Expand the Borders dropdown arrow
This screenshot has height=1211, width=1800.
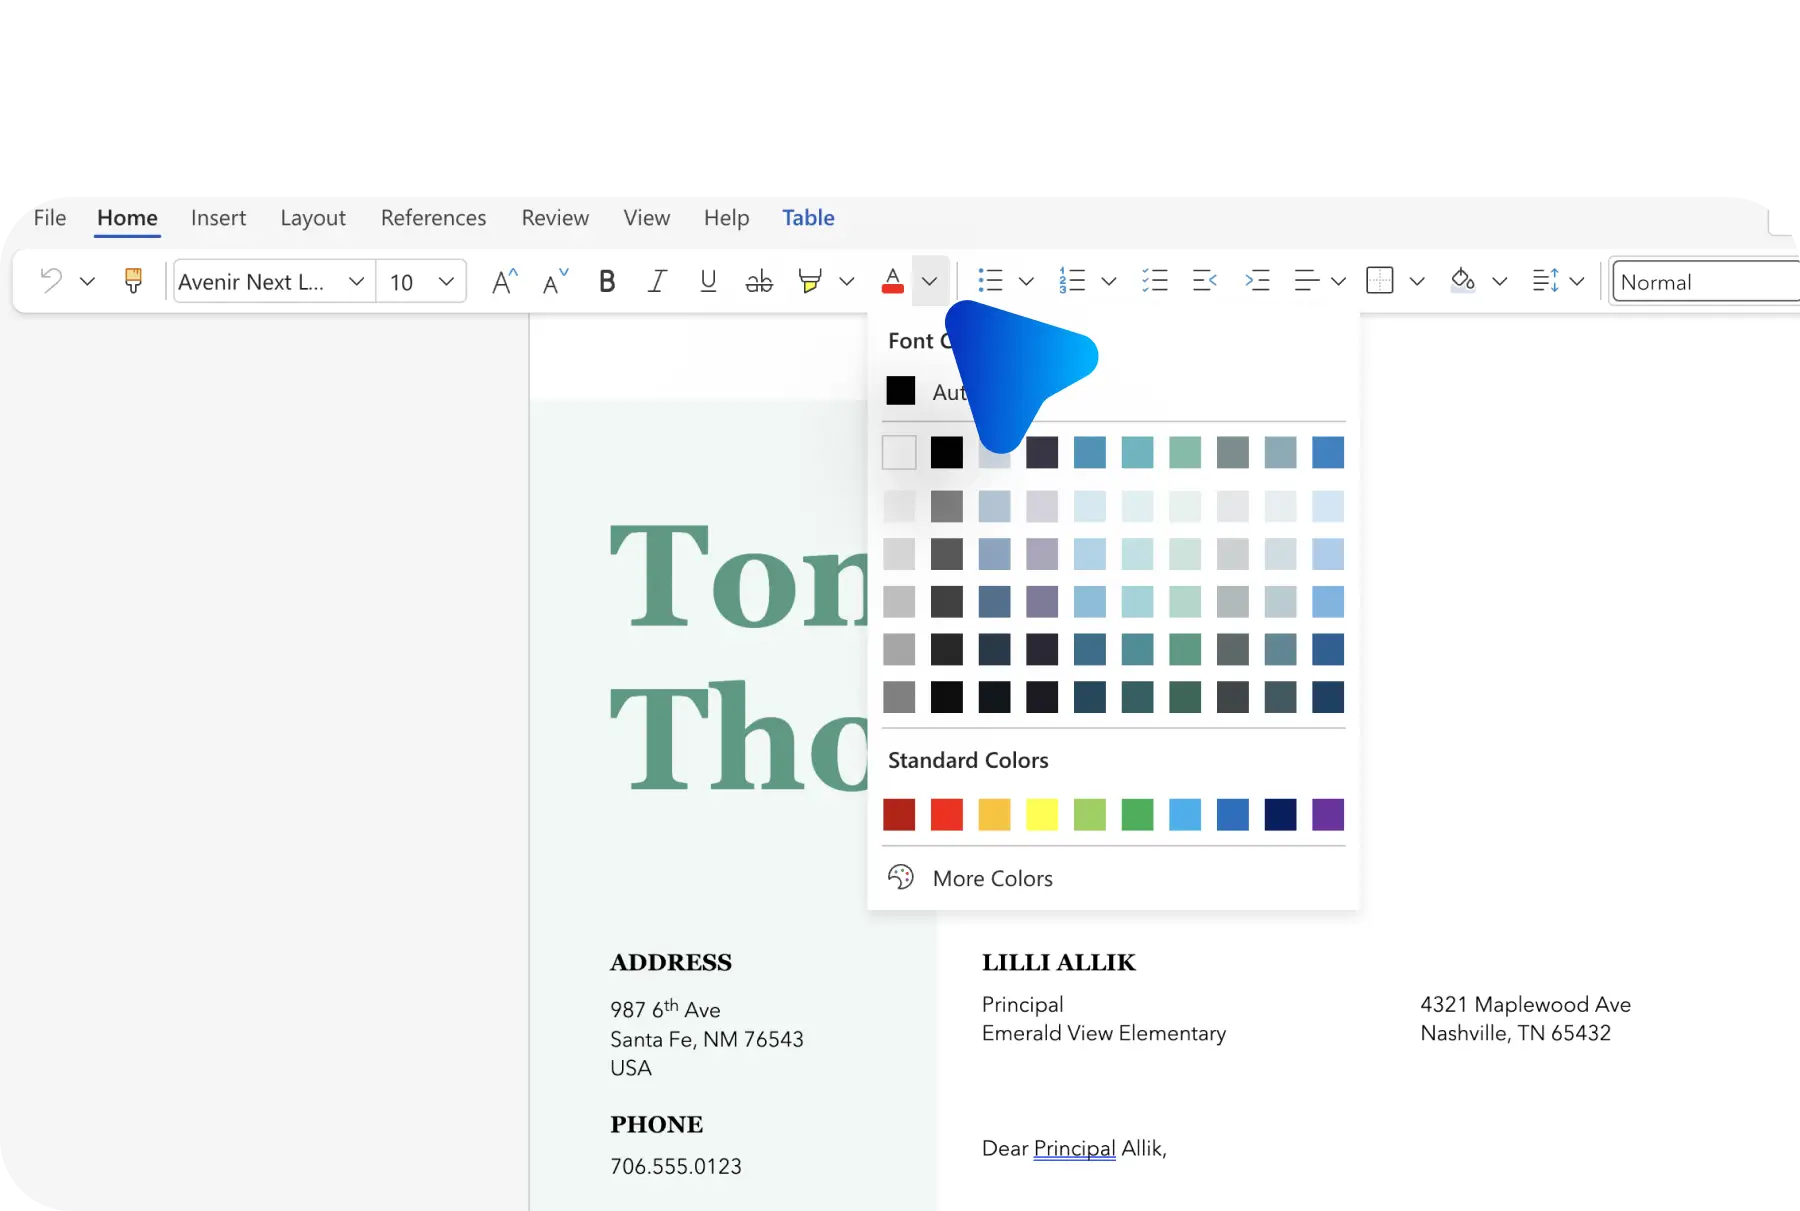pyautogui.click(x=1417, y=282)
